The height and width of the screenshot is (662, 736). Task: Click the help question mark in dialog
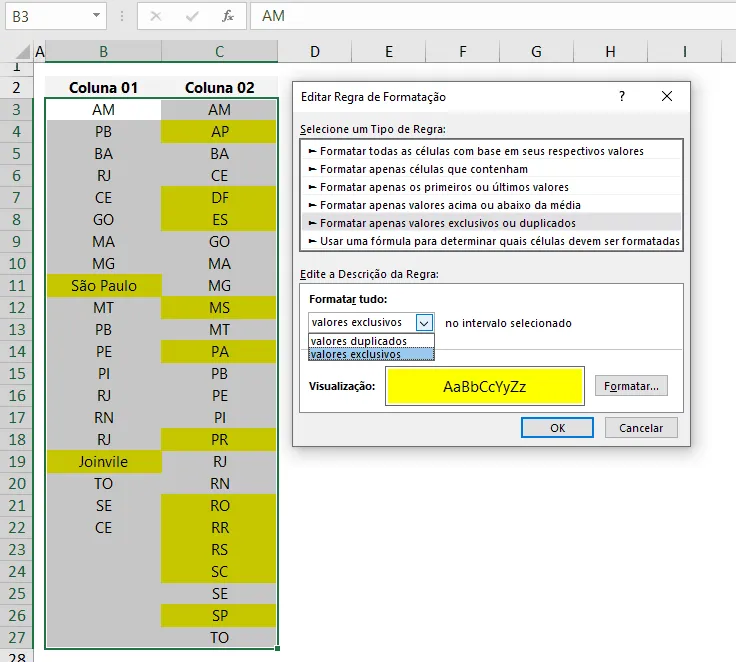[x=622, y=96]
